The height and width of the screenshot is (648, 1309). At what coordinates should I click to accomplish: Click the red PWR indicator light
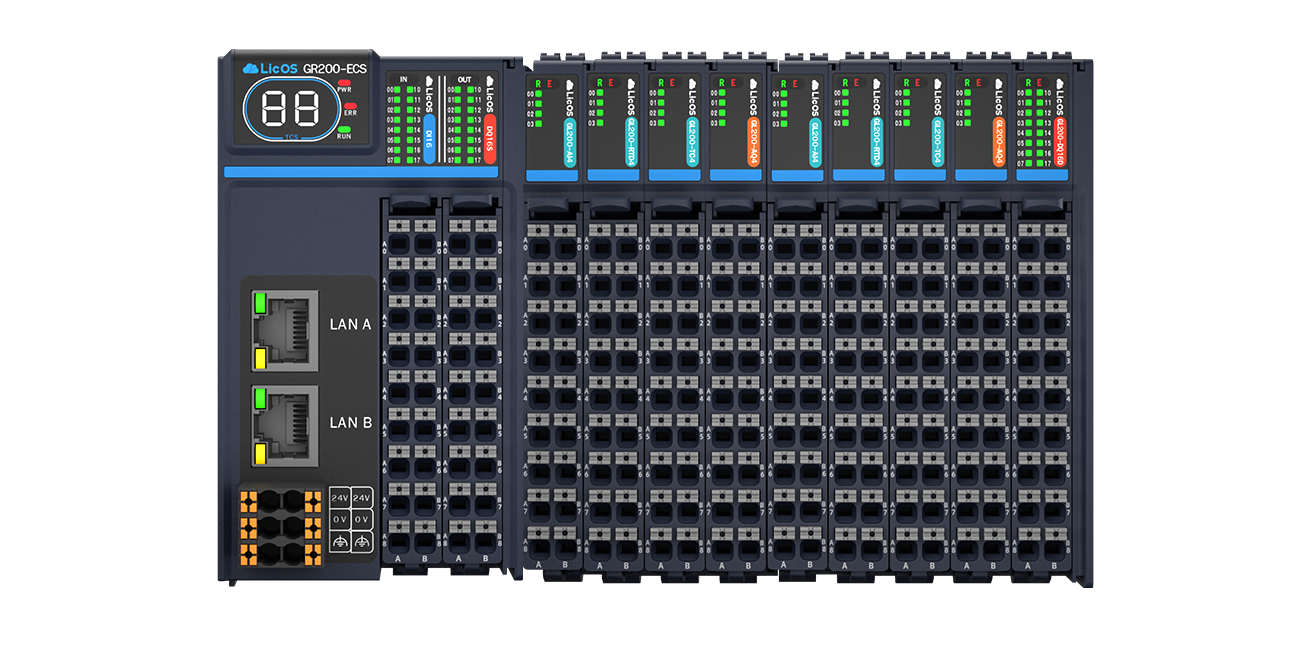pos(345,82)
